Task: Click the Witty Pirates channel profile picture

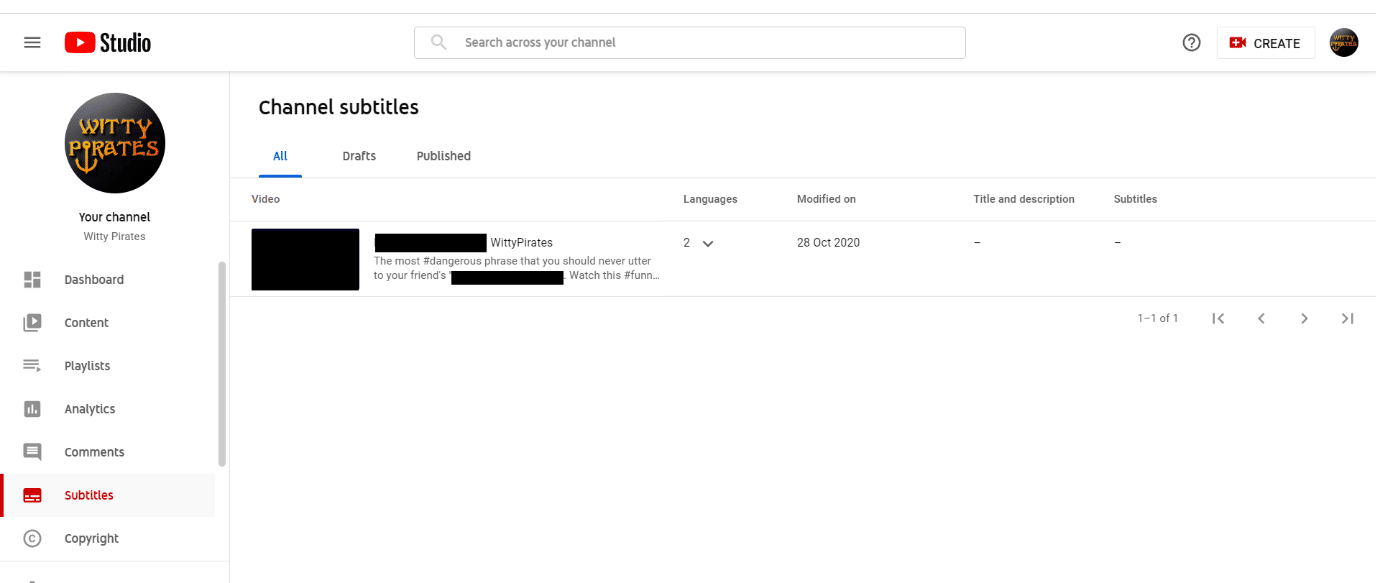Action: [115, 143]
